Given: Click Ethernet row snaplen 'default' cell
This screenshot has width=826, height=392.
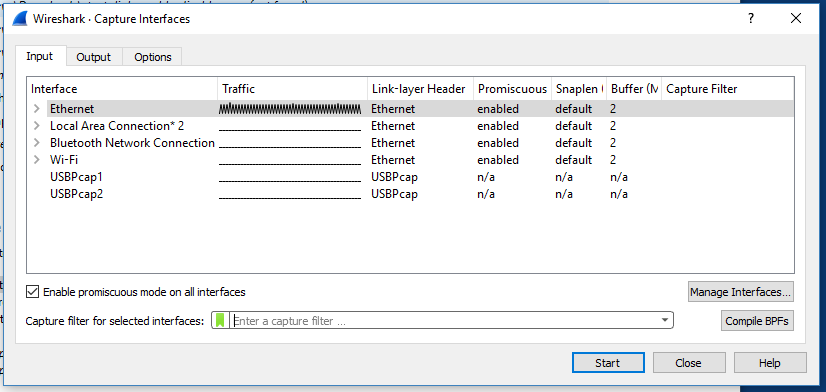Looking at the screenshot, I should click(574, 109).
